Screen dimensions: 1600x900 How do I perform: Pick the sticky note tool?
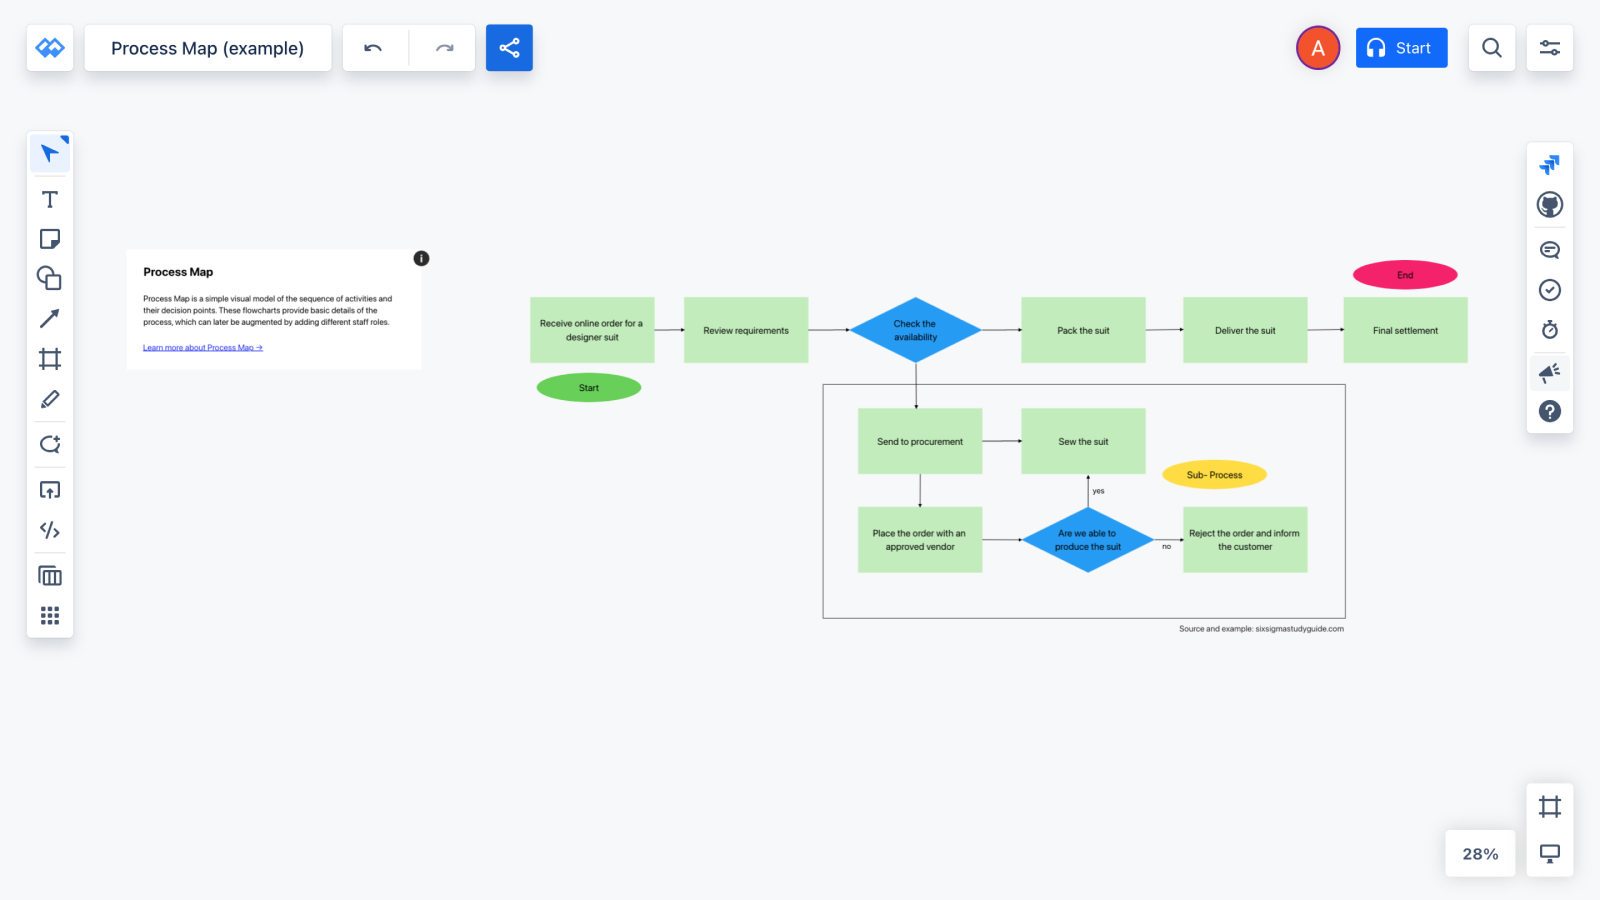click(x=49, y=239)
